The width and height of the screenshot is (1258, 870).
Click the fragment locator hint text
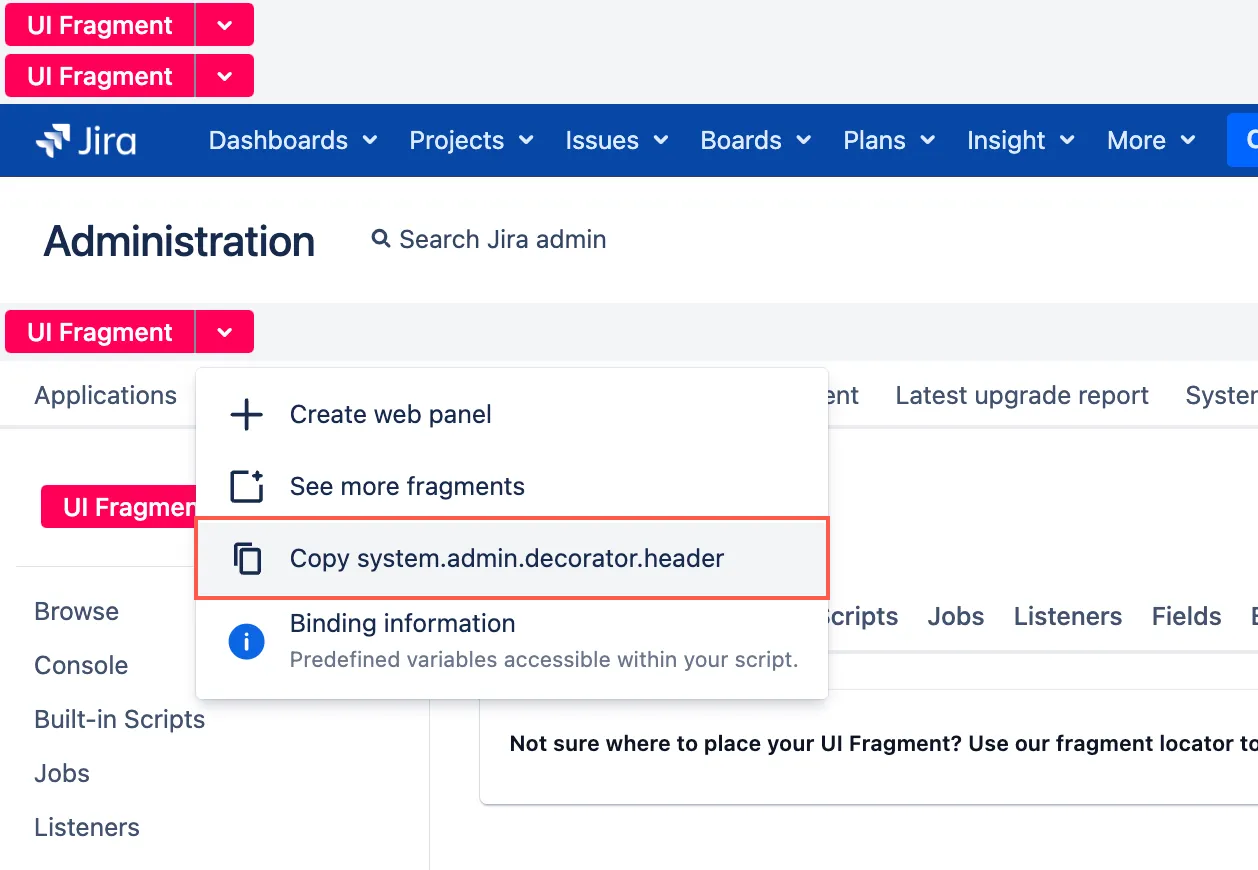[x=883, y=744]
